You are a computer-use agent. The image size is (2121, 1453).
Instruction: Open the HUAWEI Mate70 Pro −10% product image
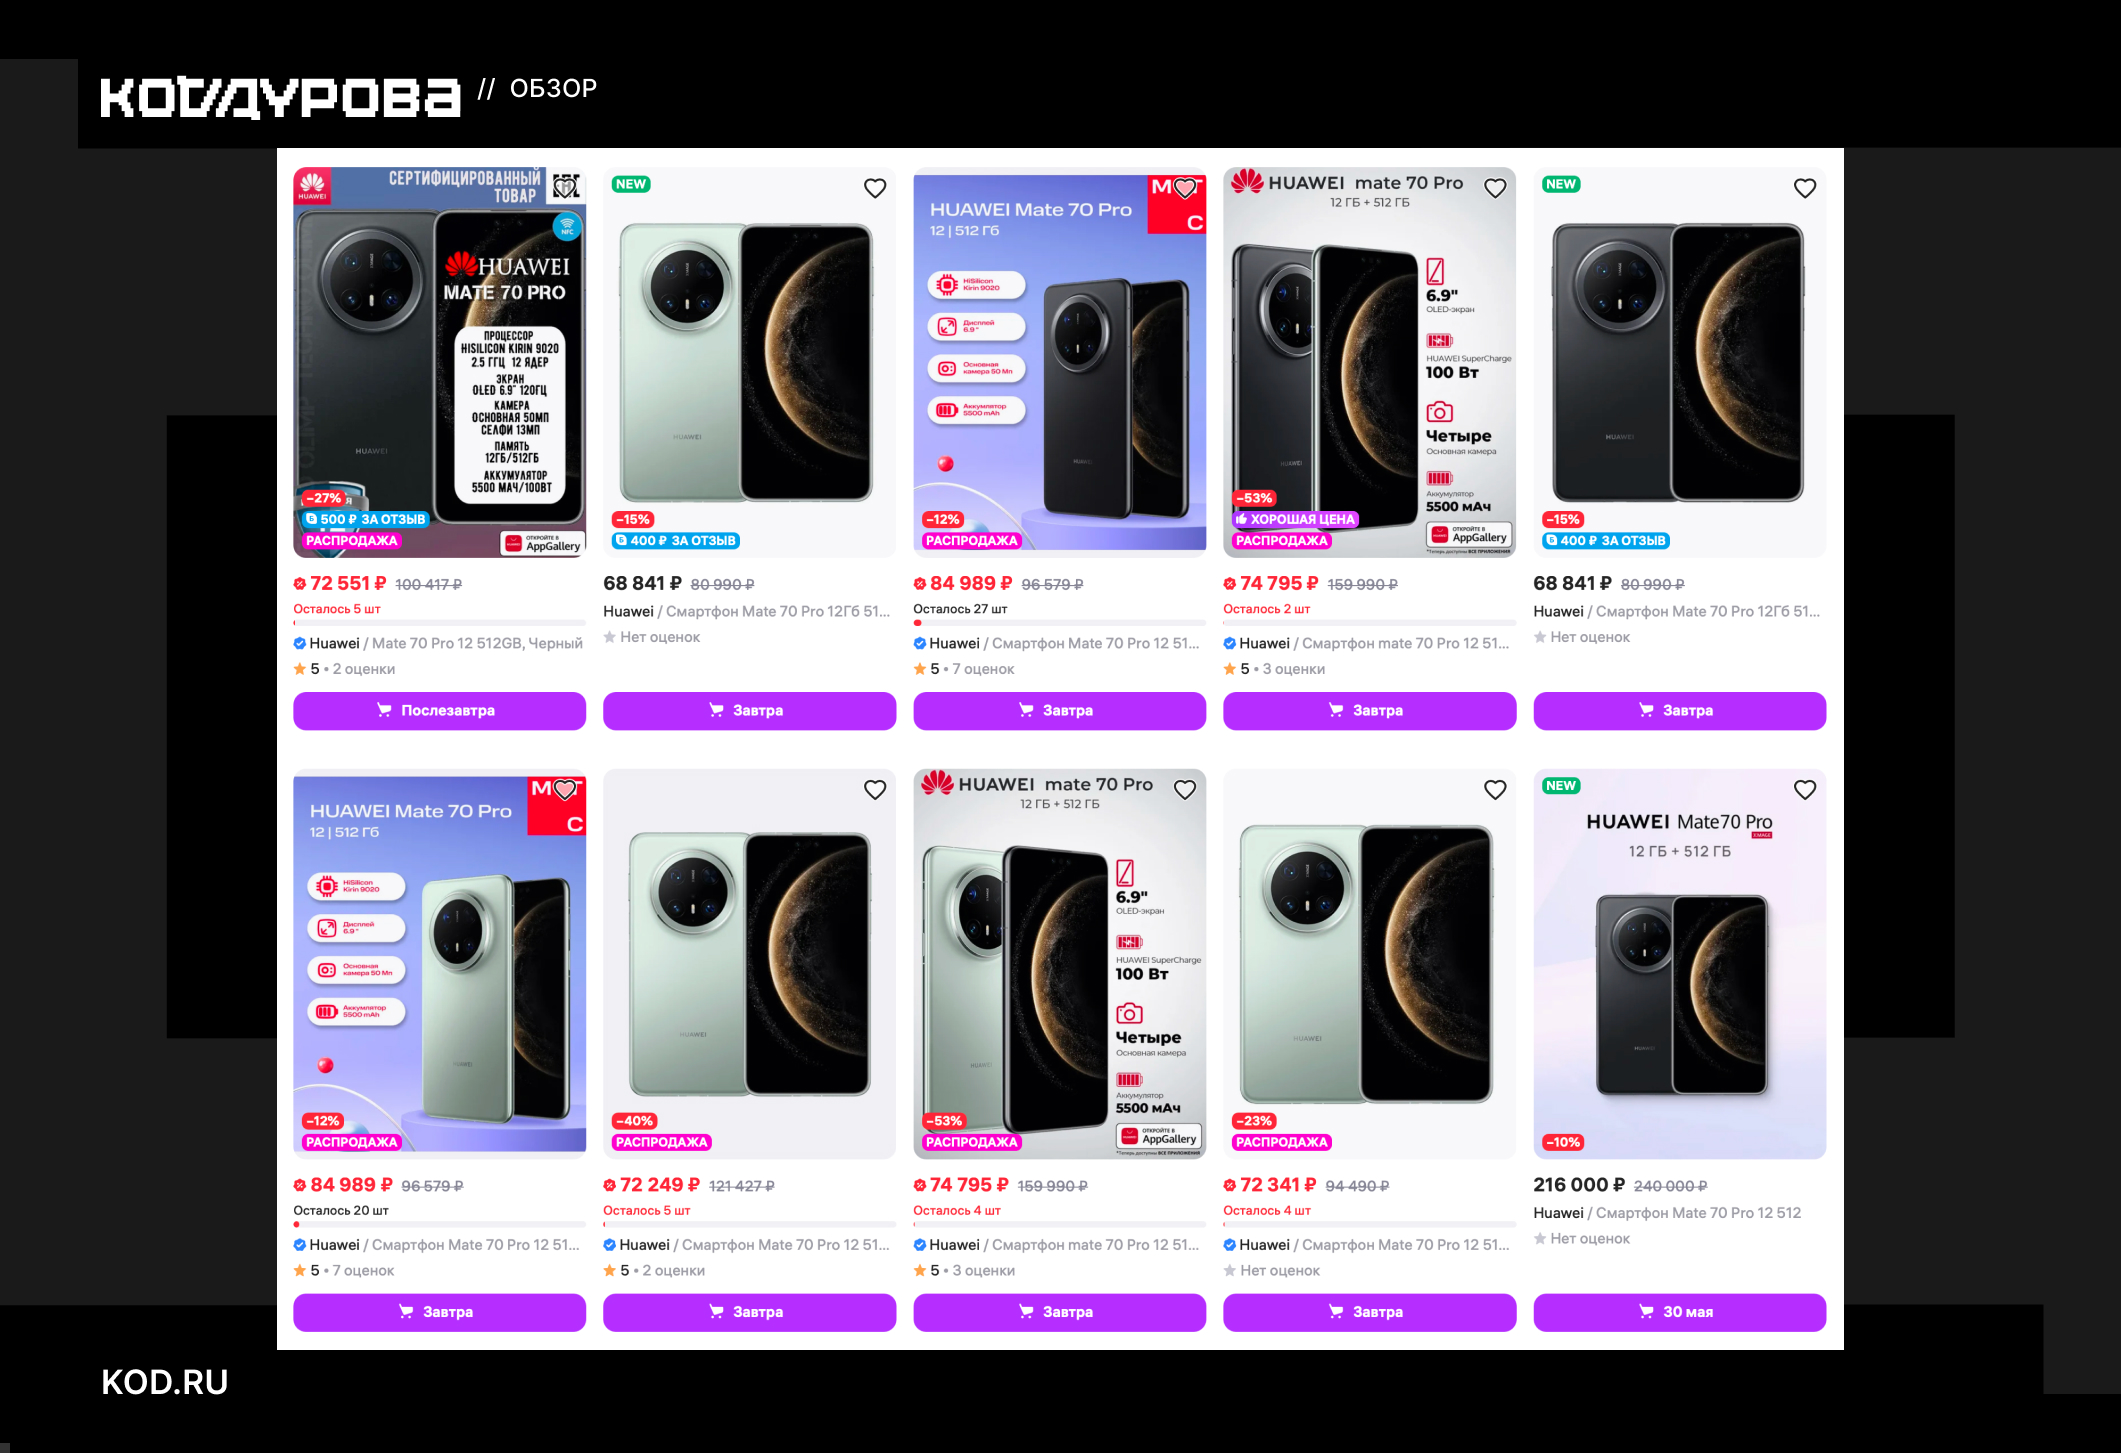(1679, 964)
